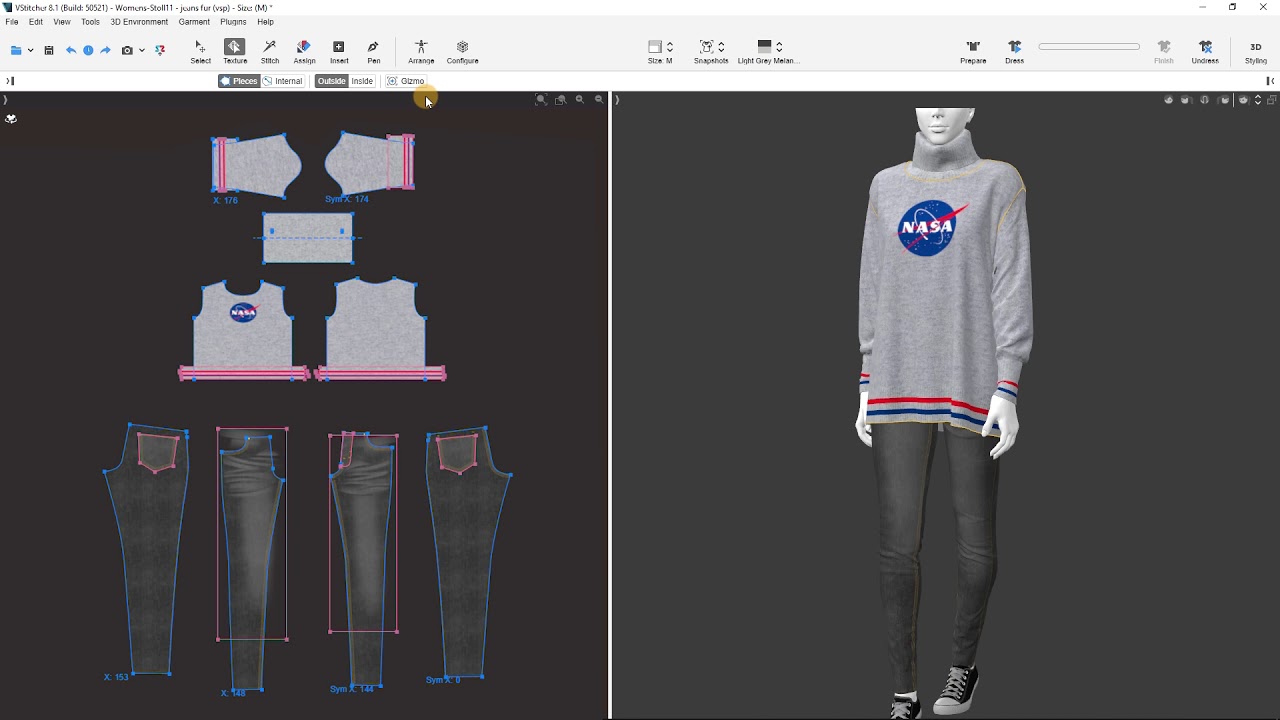Open the Configure tool

[462, 52]
